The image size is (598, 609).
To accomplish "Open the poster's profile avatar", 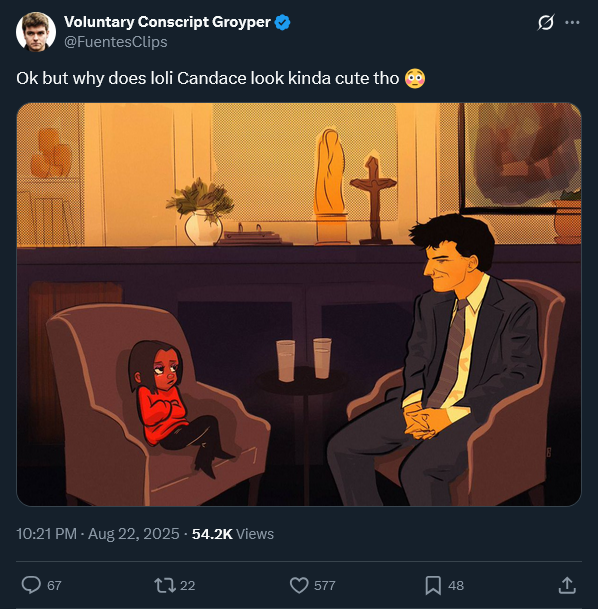I will (36, 31).
